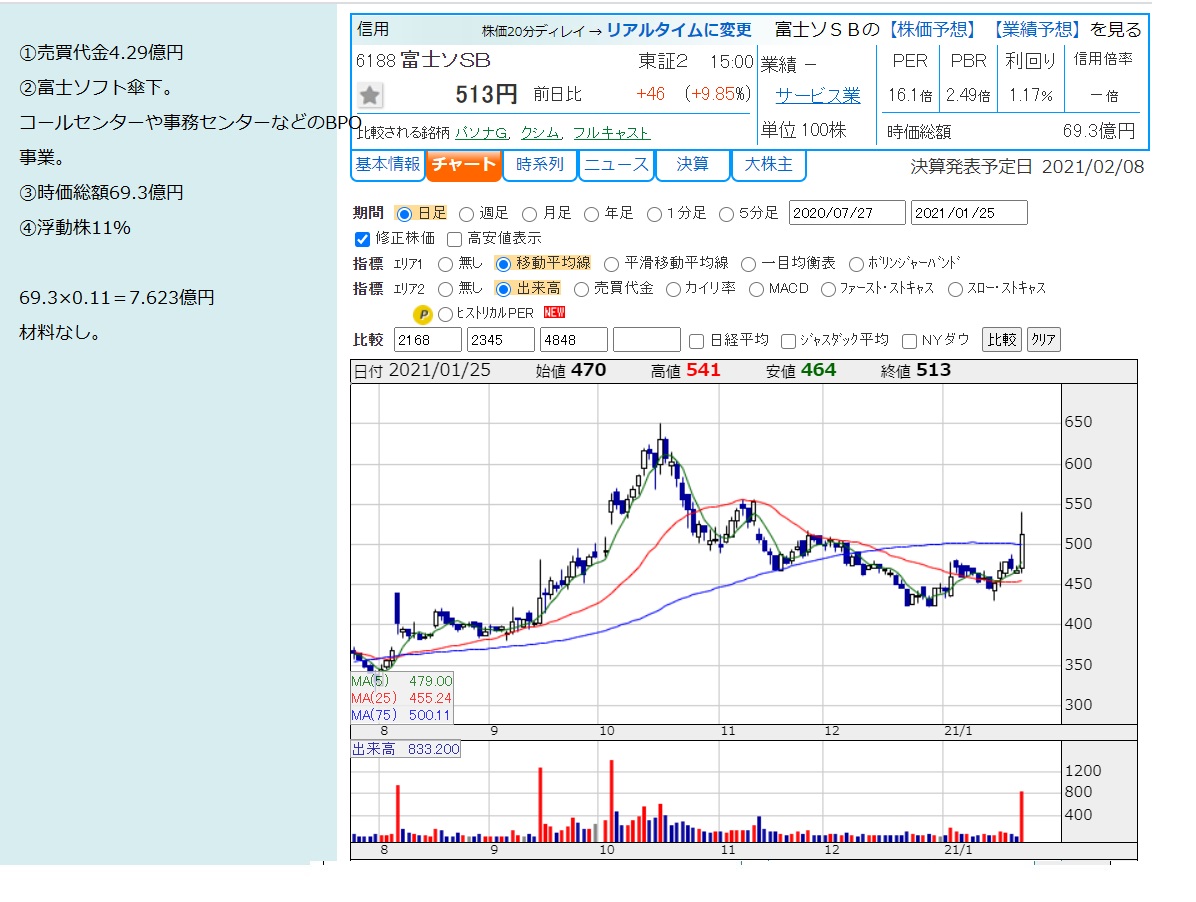The image size is (1196, 902).
Task: Open the 株価予想 link
Action: (932, 30)
